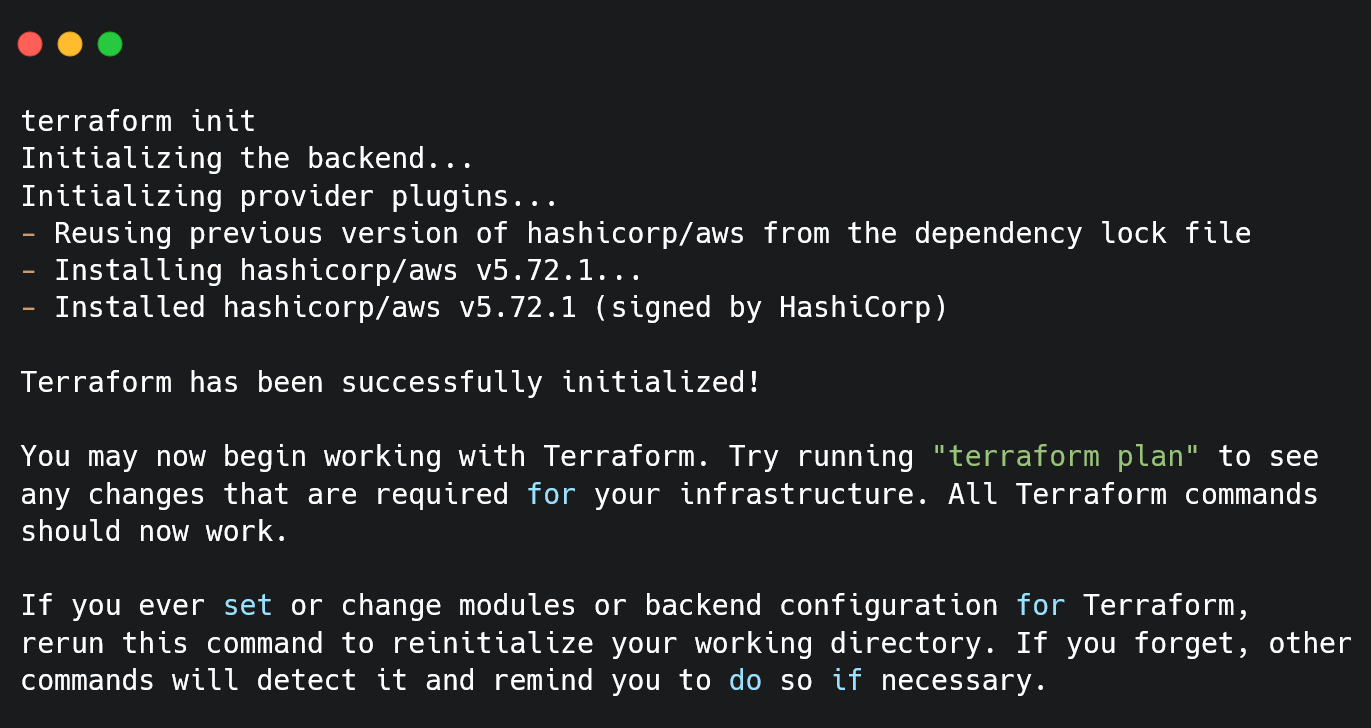Click the "terraform init" command line
The image size is (1371, 728).
coord(138,122)
